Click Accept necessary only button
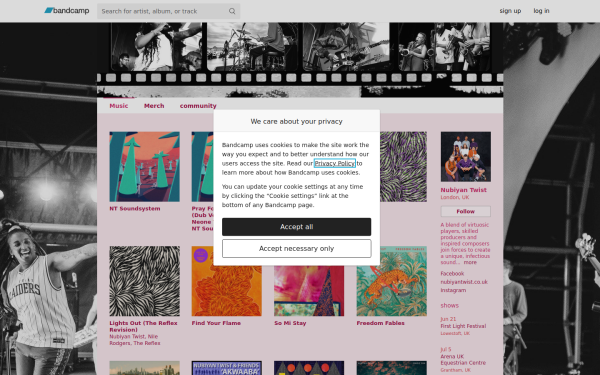600x375 pixels. coord(296,248)
